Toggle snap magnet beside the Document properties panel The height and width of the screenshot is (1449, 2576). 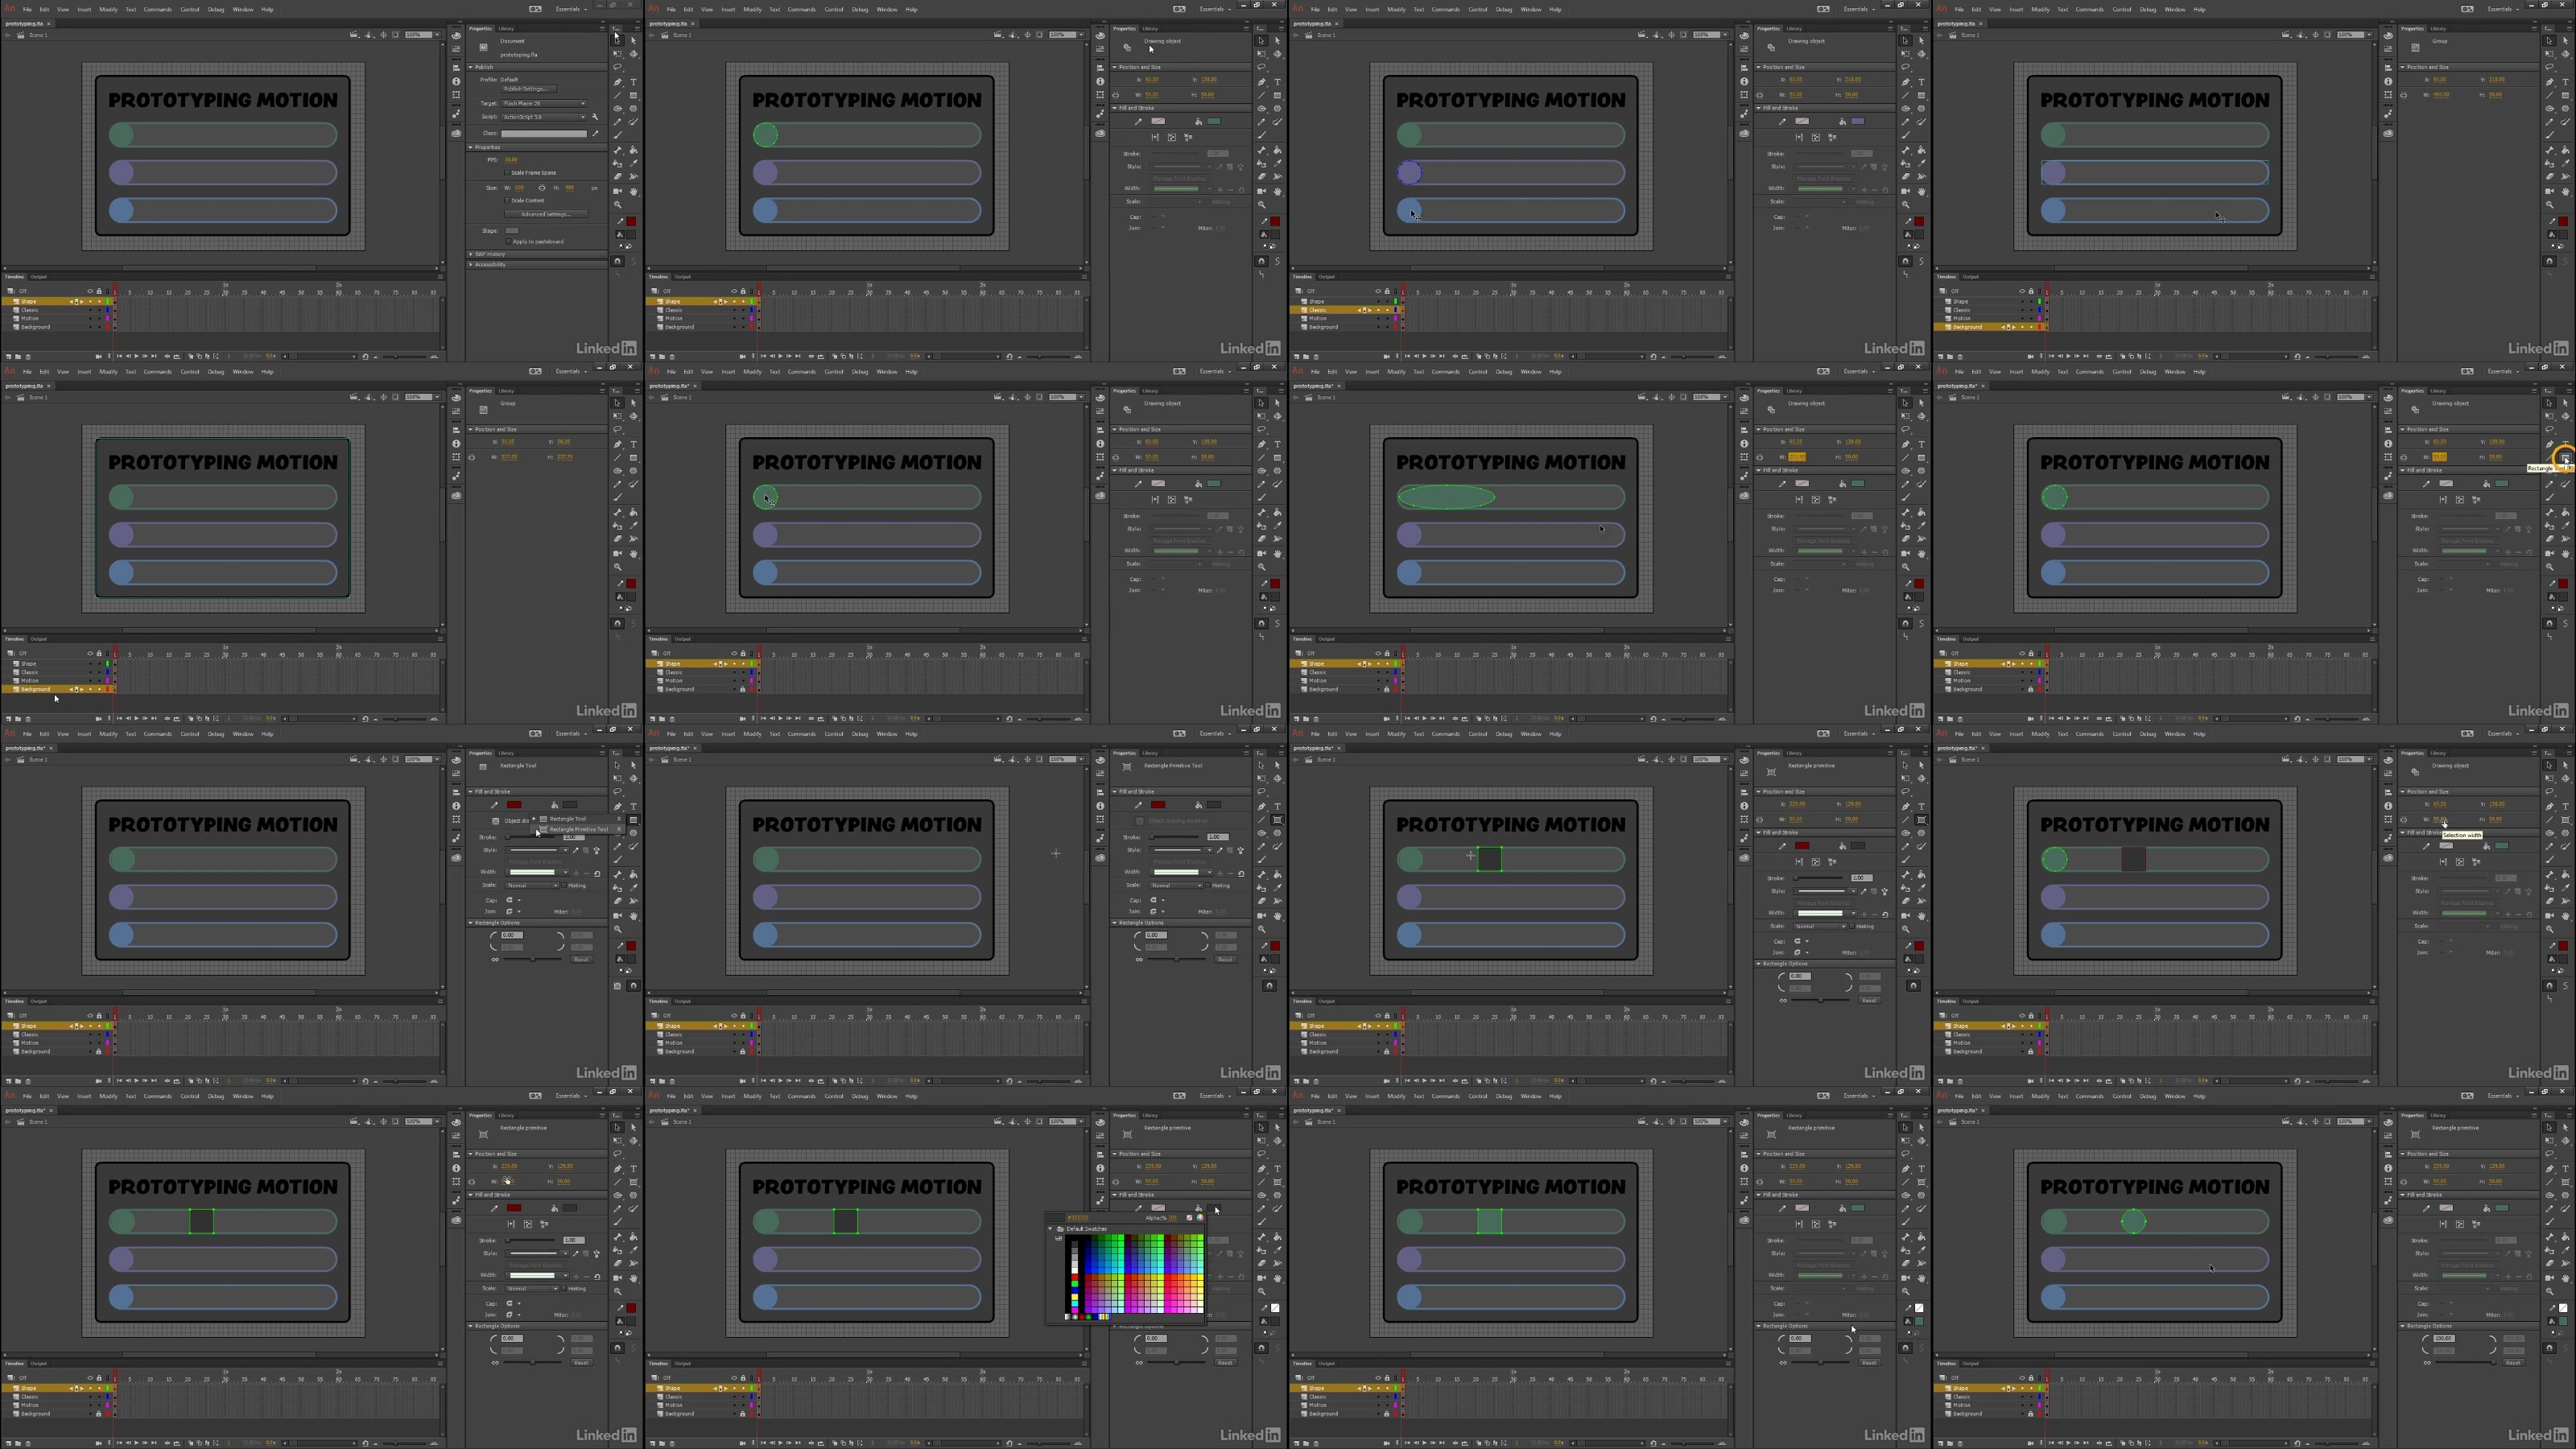[618, 262]
